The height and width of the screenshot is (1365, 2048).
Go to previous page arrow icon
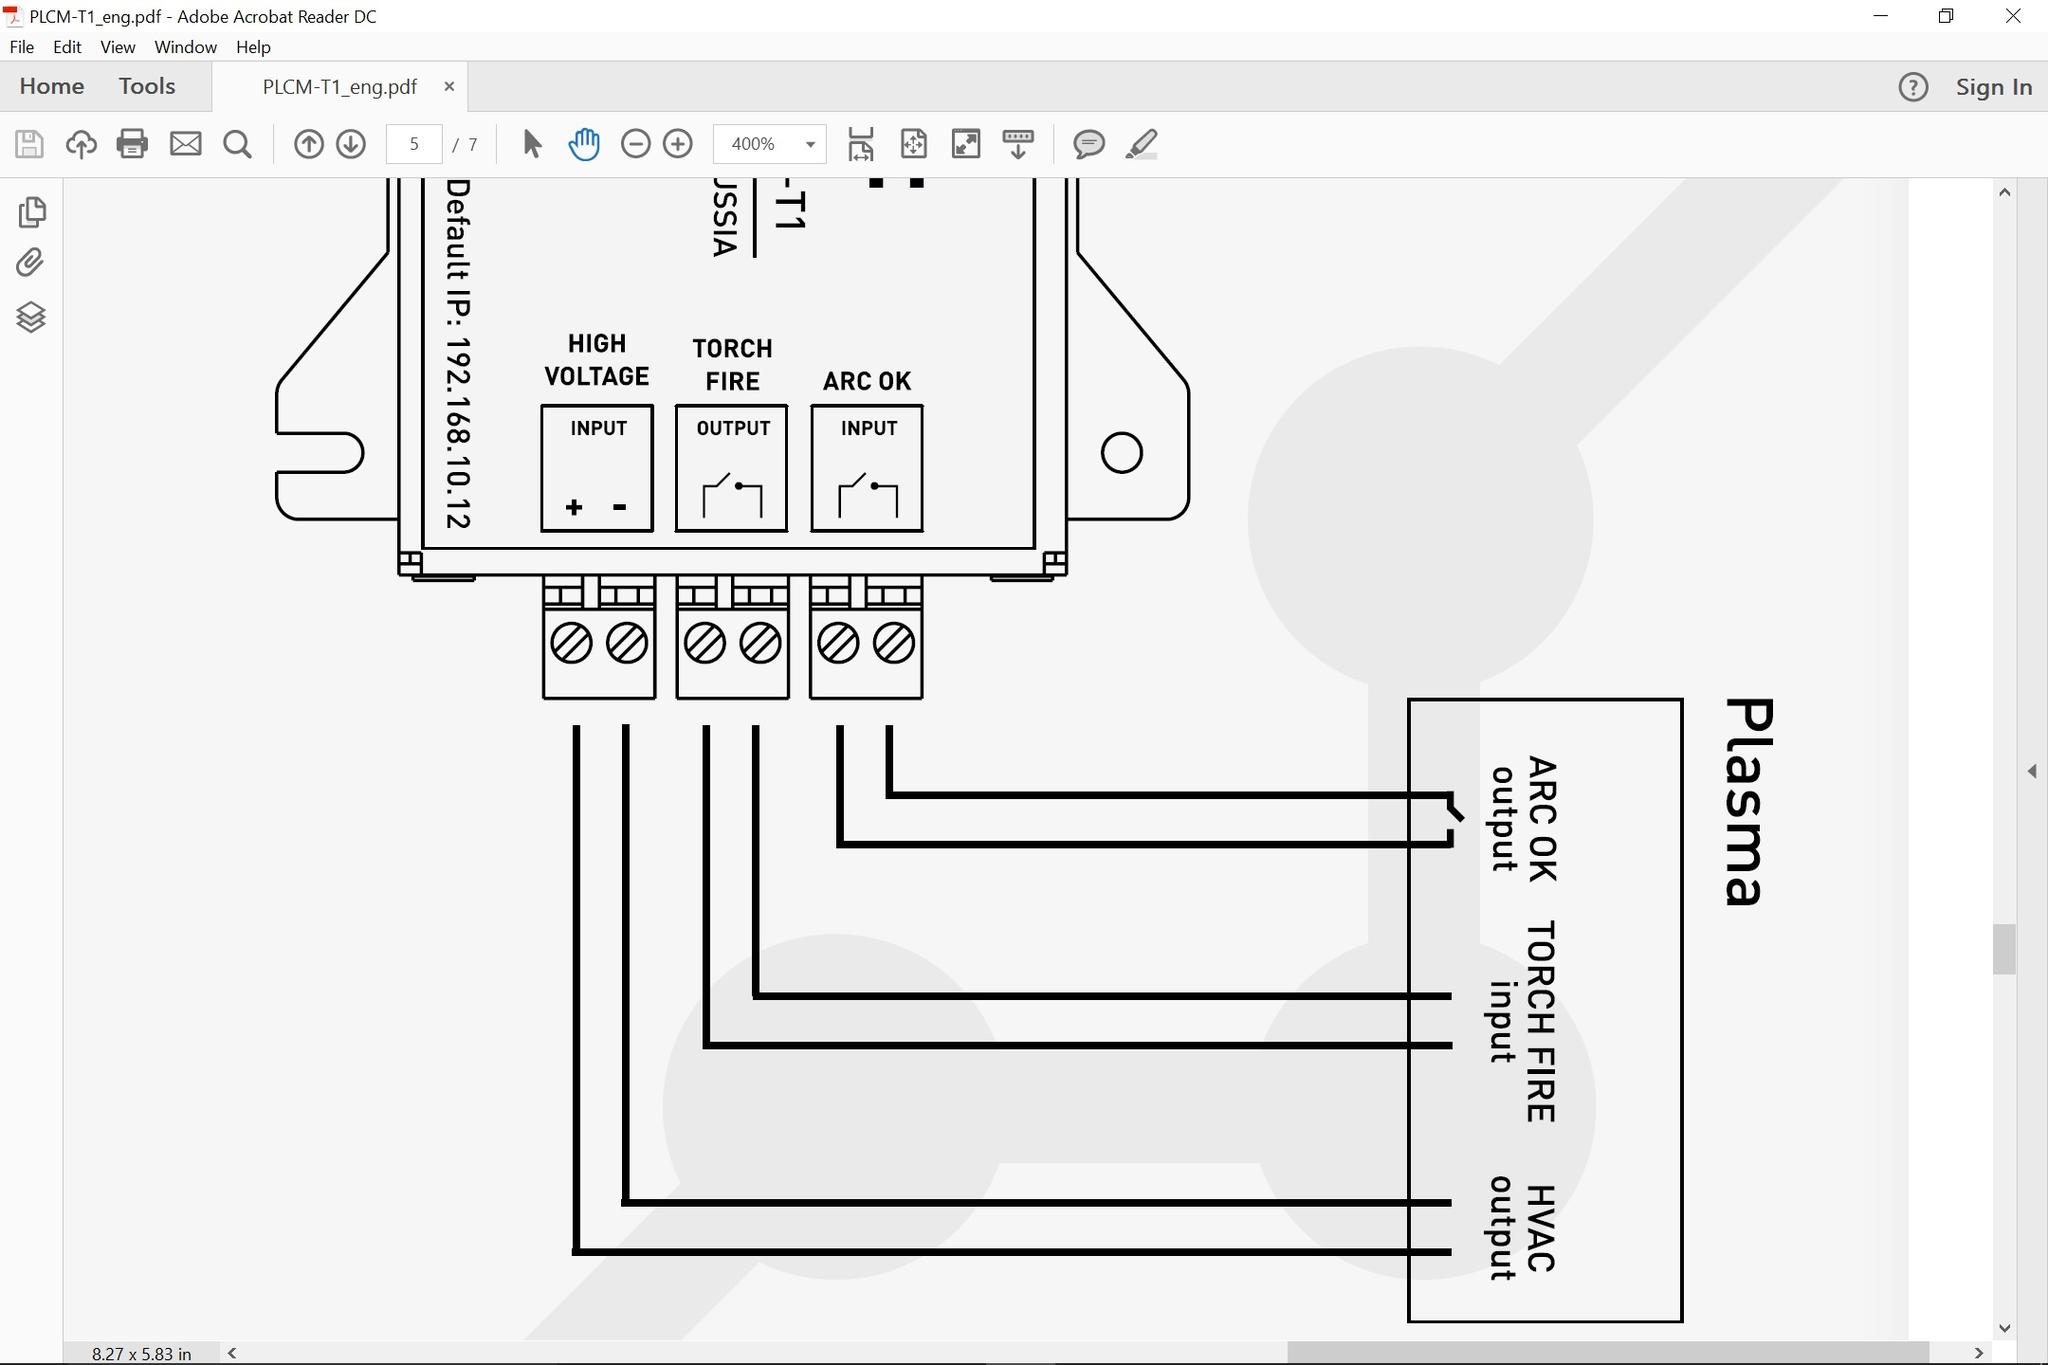pos(308,144)
